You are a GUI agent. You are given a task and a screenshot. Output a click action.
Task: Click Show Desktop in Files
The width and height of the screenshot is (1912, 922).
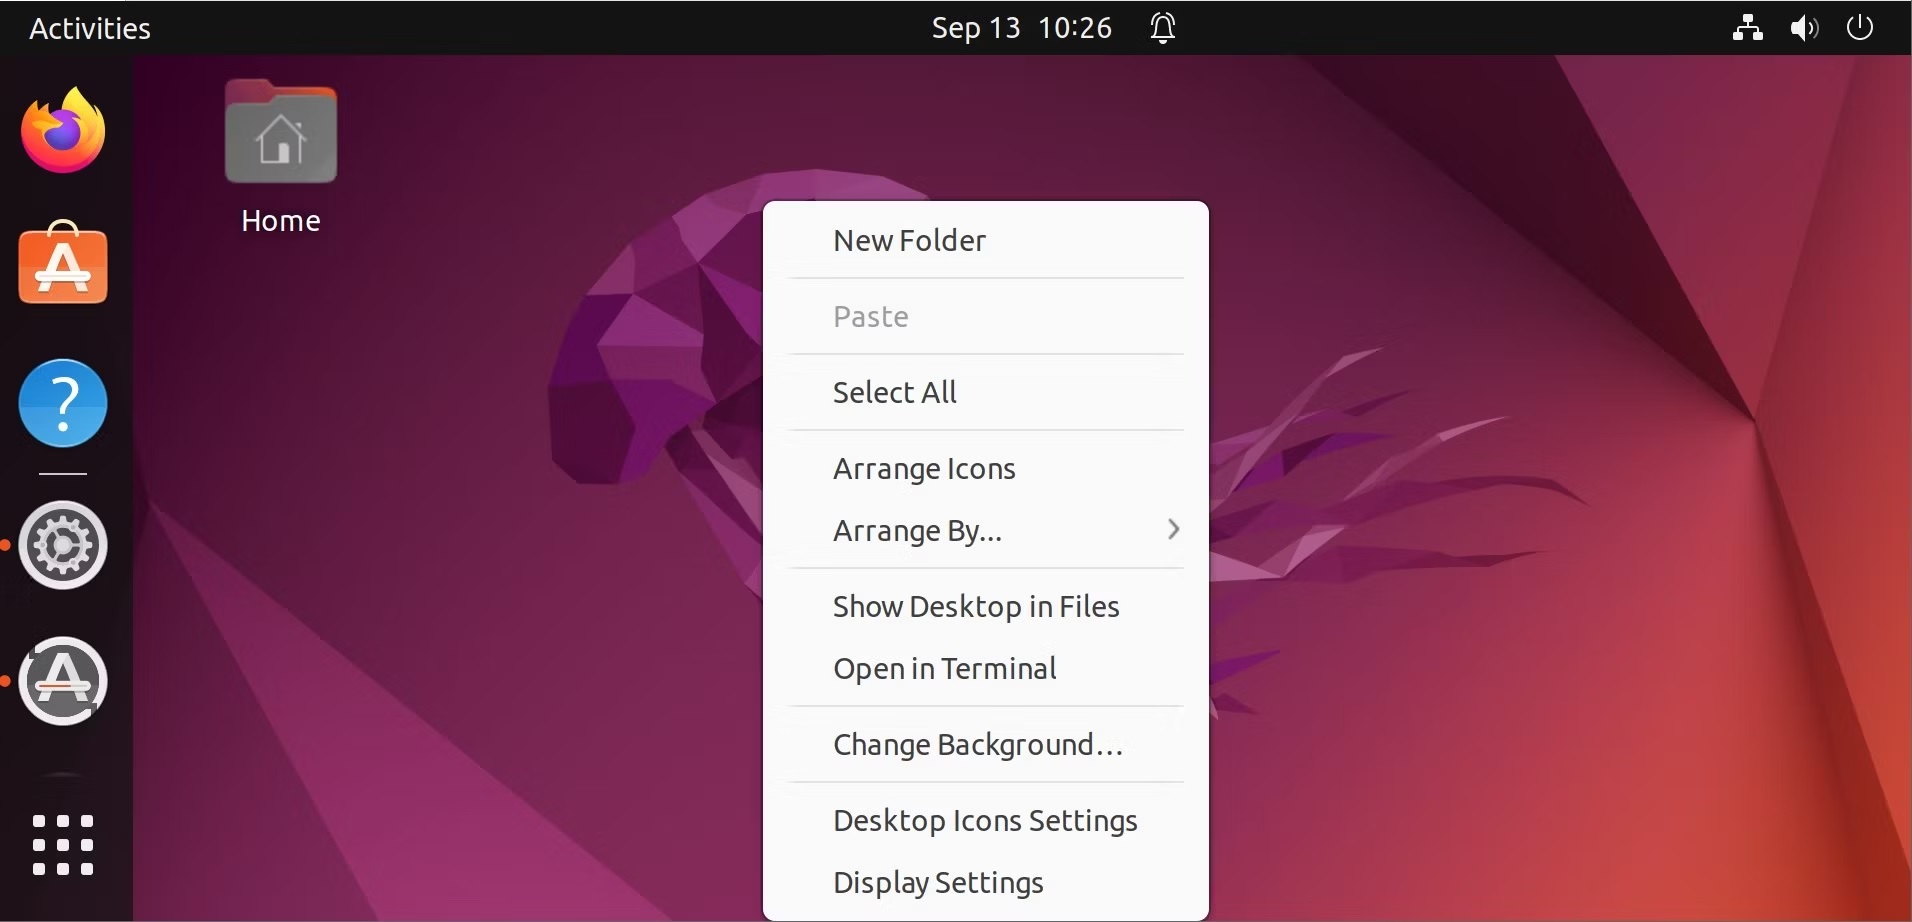click(x=986, y=606)
